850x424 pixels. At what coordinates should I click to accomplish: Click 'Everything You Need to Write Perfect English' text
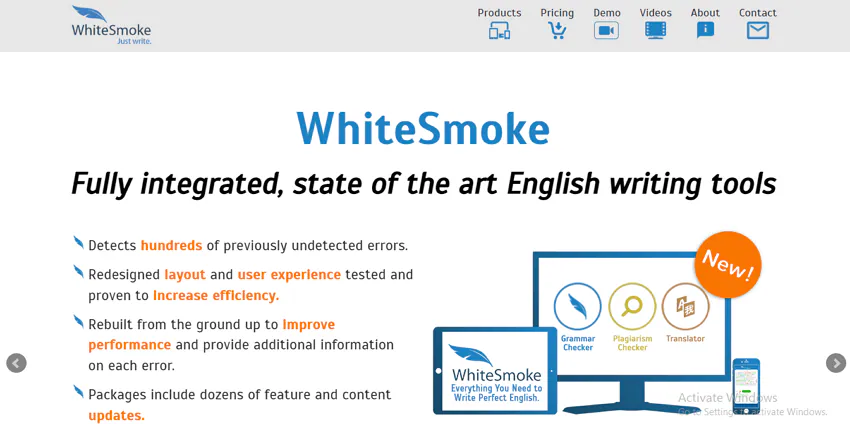pyautogui.click(x=497, y=393)
